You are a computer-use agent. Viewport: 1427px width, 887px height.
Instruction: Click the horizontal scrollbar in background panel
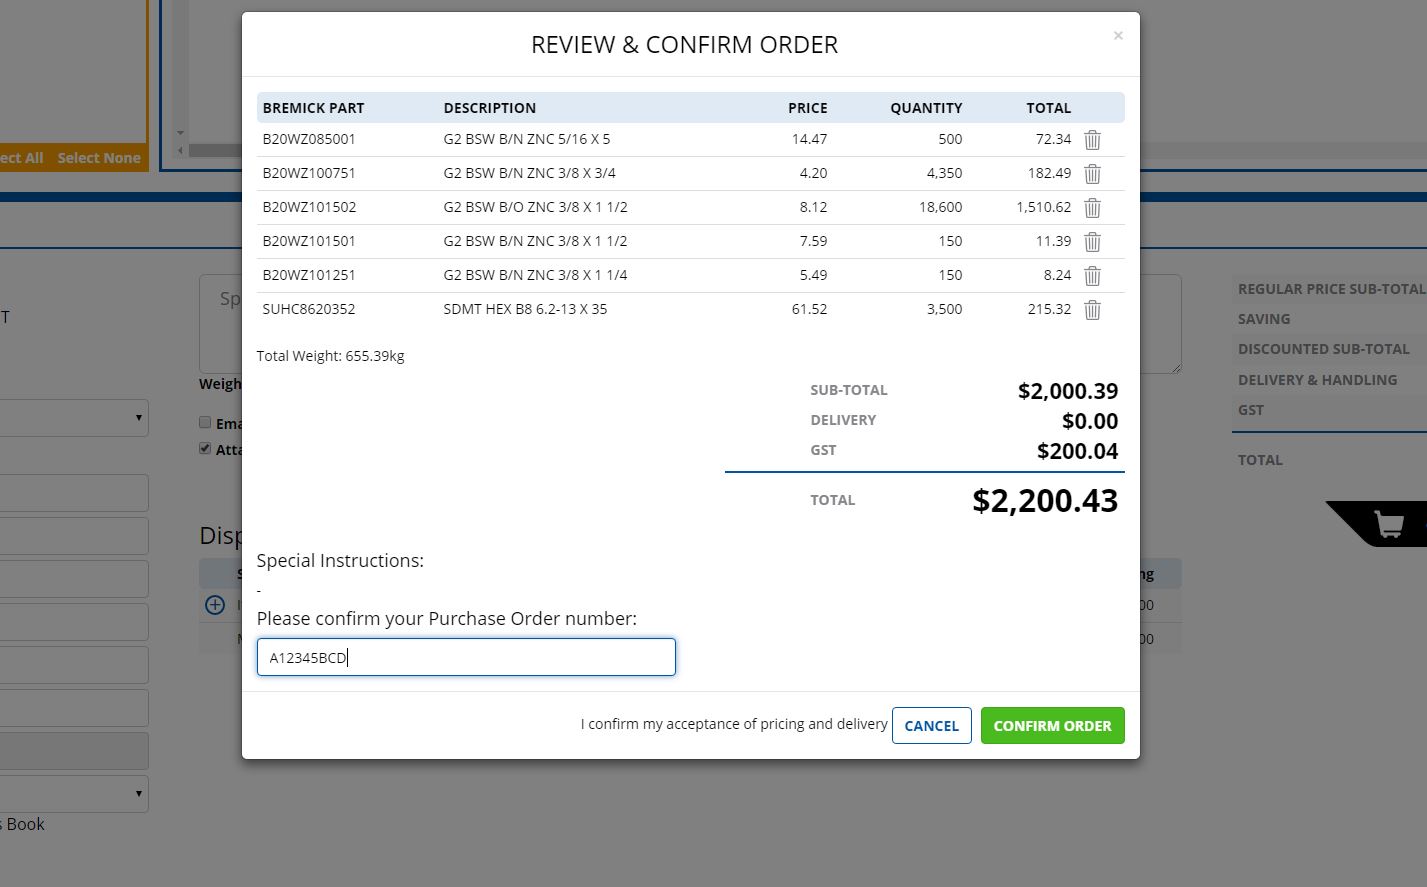tap(215, 150)
